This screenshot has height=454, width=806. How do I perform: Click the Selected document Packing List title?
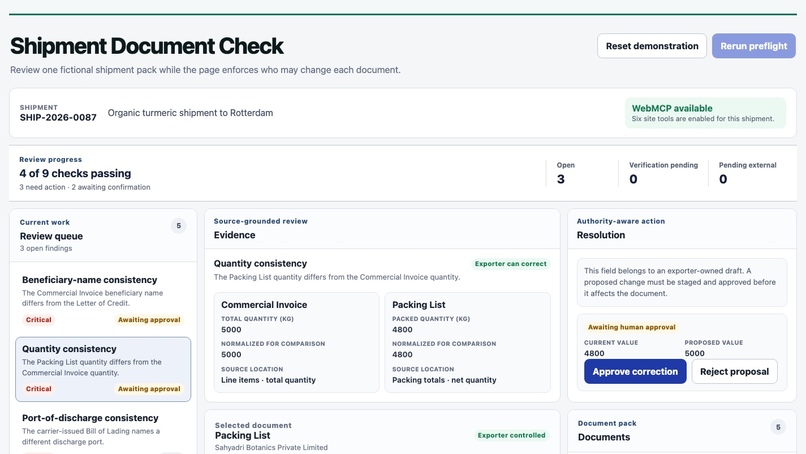click(242, 435)
